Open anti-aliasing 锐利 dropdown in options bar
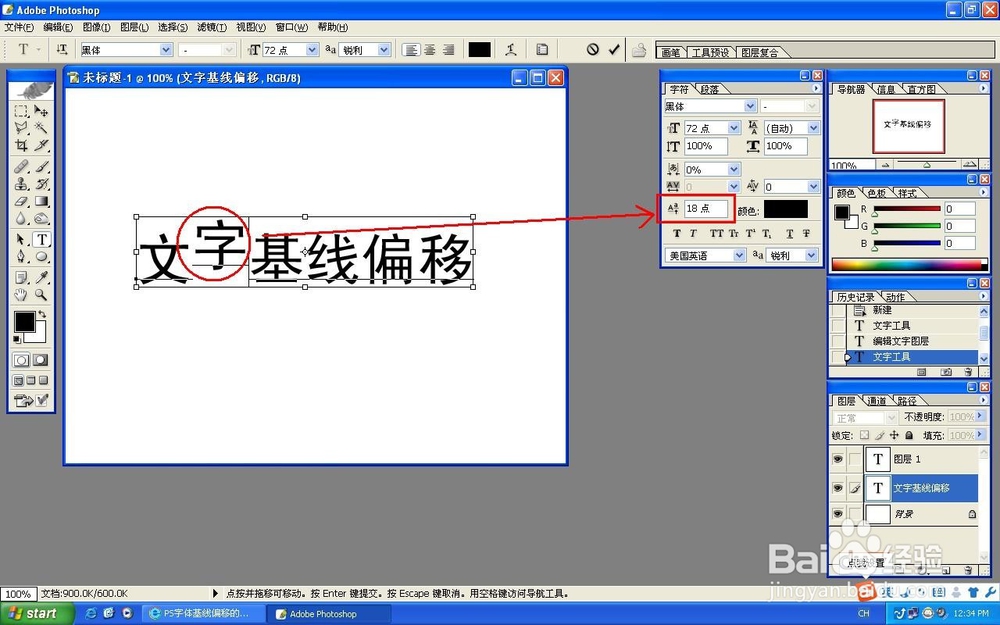 (x=384, y=50)
